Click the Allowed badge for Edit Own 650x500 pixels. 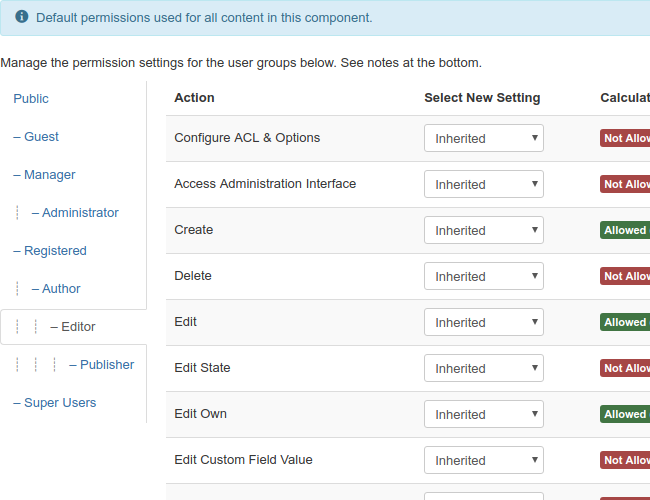(625, 414)
